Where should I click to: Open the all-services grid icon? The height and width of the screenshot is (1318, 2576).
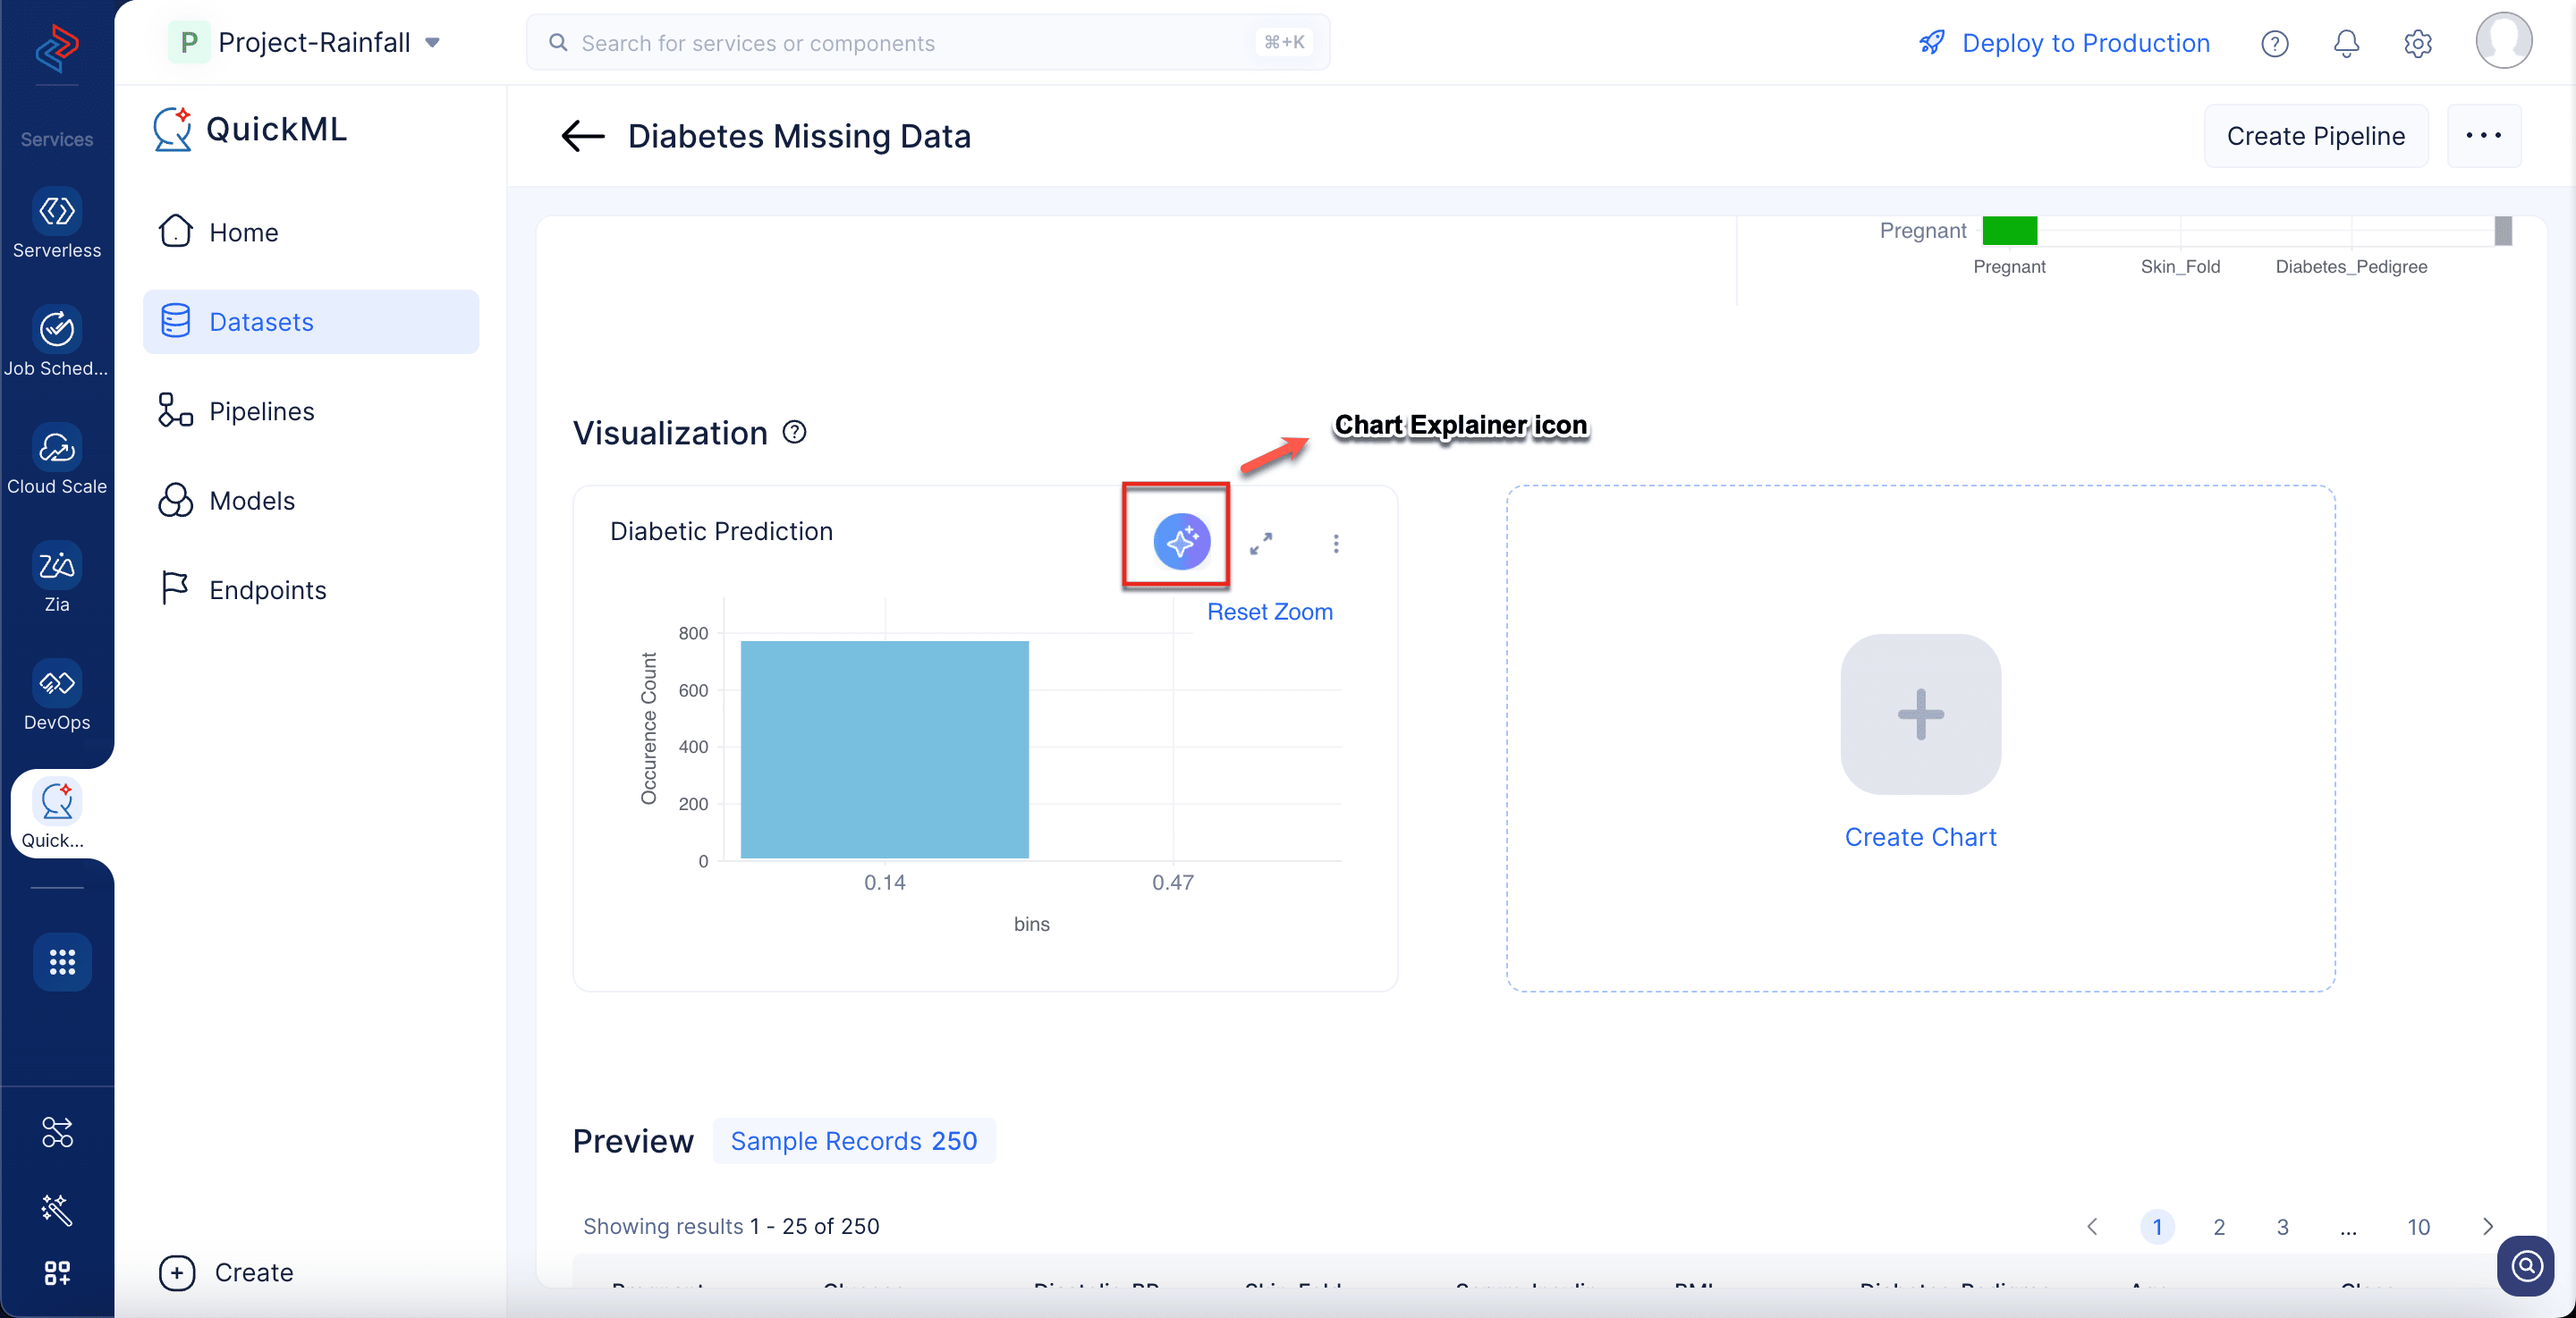[62, 962]
